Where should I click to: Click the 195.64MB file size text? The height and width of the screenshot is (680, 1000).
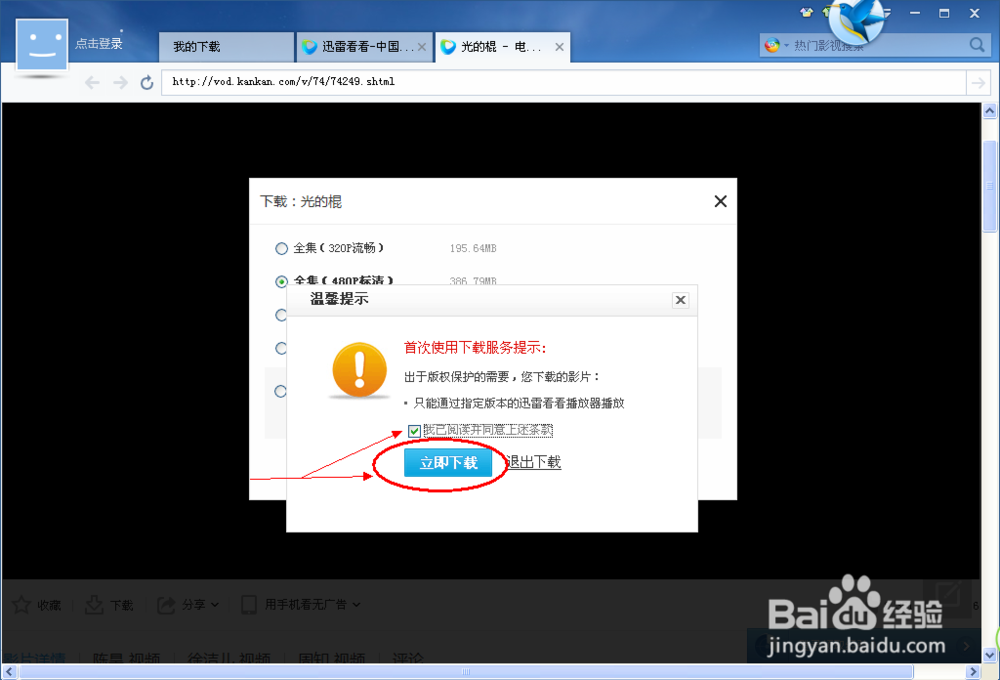point(473,249)
